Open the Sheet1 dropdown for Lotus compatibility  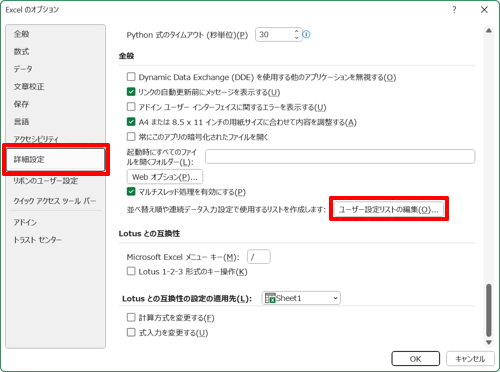[301, 298]
